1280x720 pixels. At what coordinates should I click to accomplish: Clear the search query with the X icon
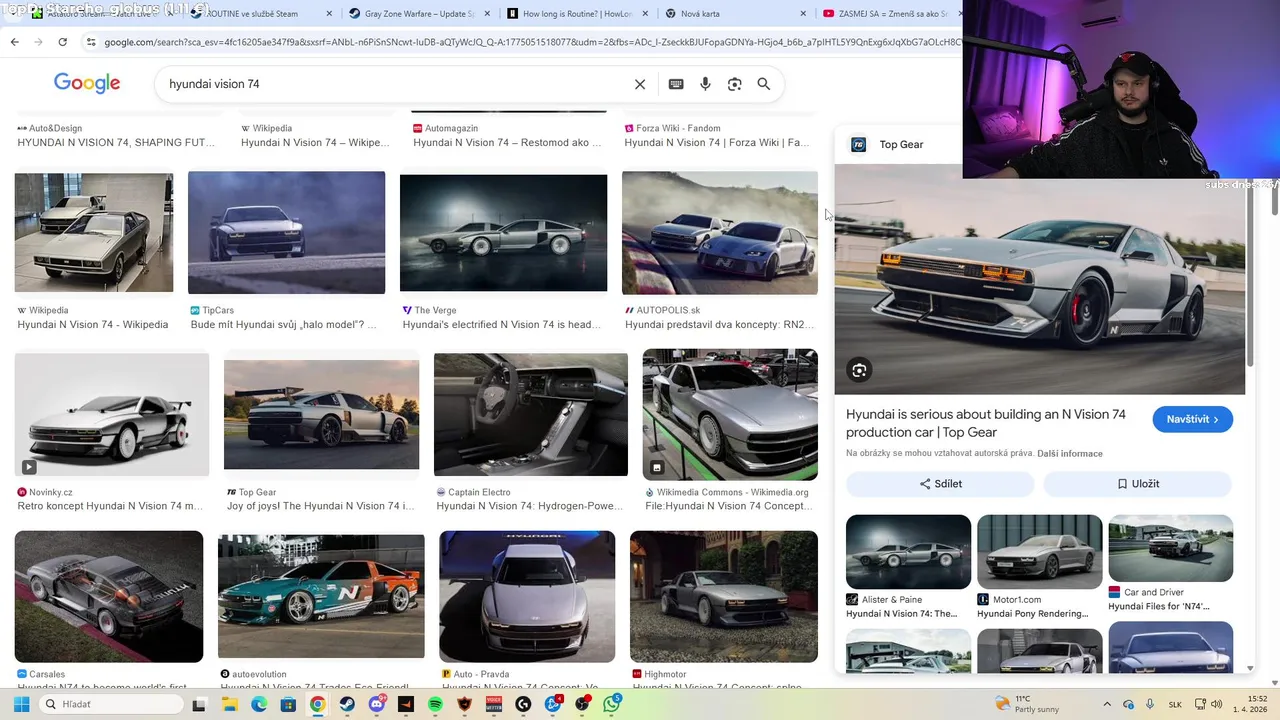(x=640, y=84)
